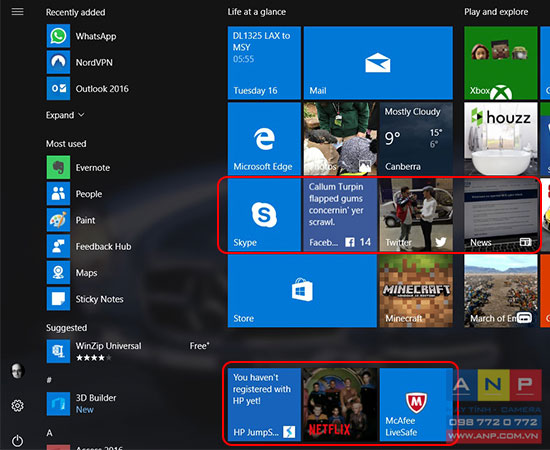Image resolution: width=550 pixels, height=450 pixels.
Task: Click the WinZip Universal suggested app
Action: click(128, 351)
